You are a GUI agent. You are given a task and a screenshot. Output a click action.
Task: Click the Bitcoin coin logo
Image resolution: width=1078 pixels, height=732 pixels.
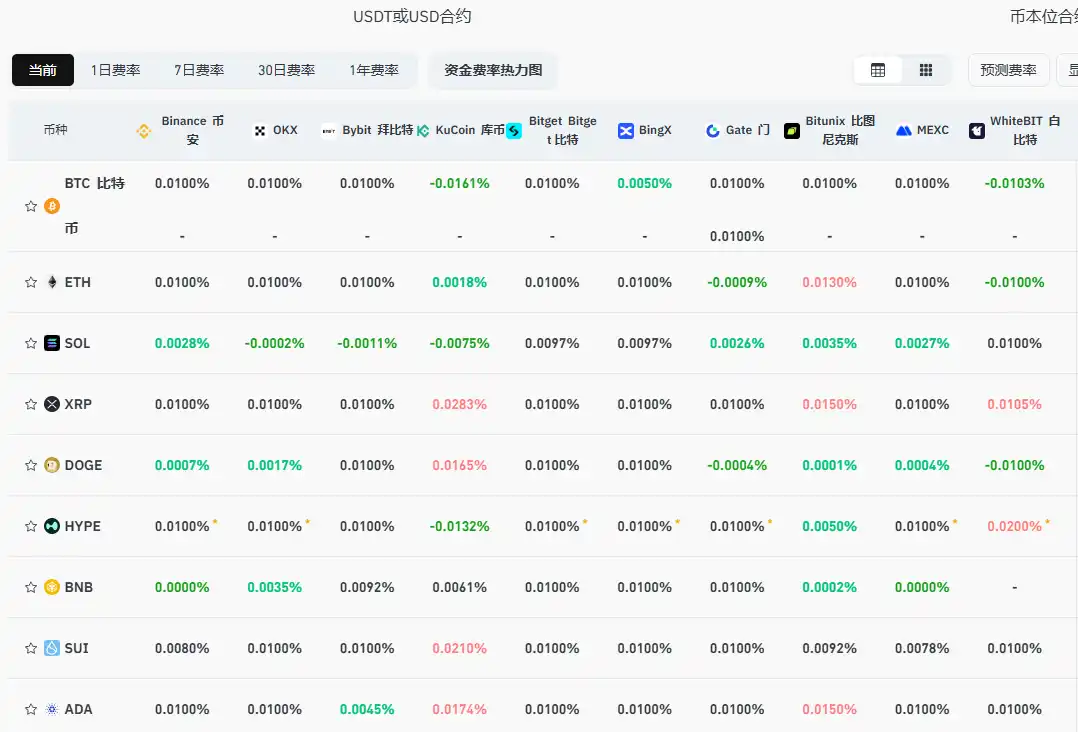tap(52, 206)
